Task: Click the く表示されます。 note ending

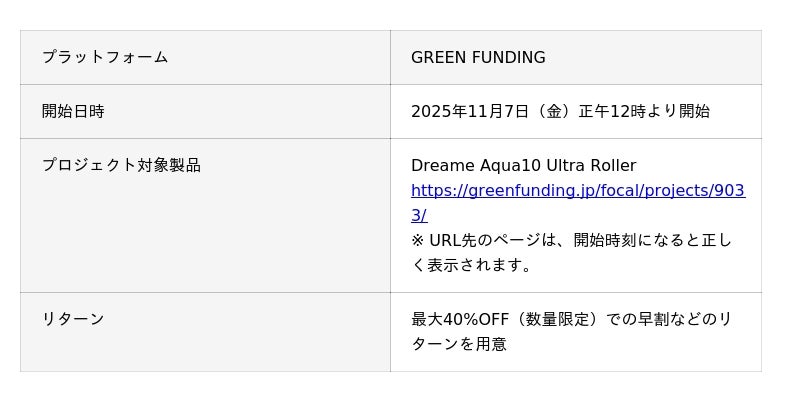Action: 471,265
